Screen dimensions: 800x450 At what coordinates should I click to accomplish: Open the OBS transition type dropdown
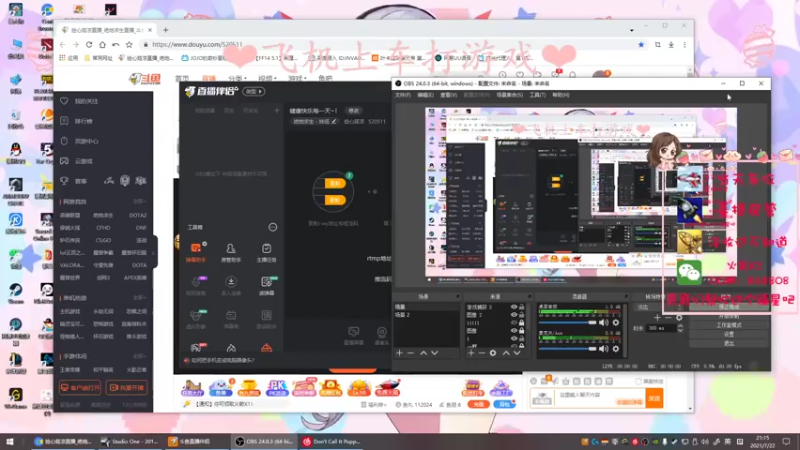pos(660,307)
